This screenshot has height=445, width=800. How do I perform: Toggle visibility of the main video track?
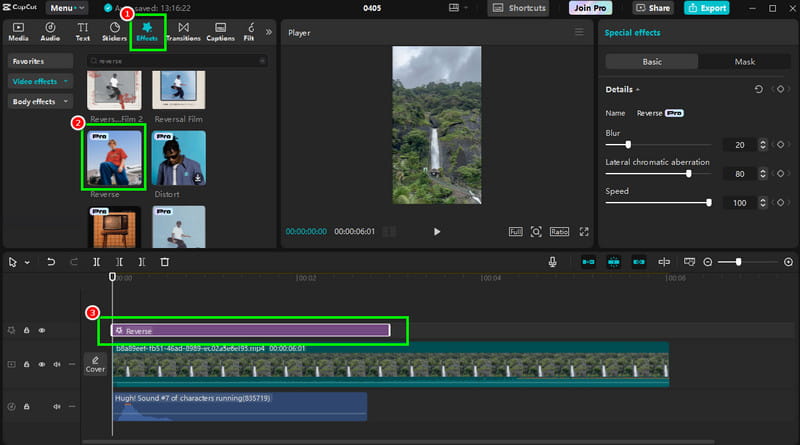(x=42, y=365)
